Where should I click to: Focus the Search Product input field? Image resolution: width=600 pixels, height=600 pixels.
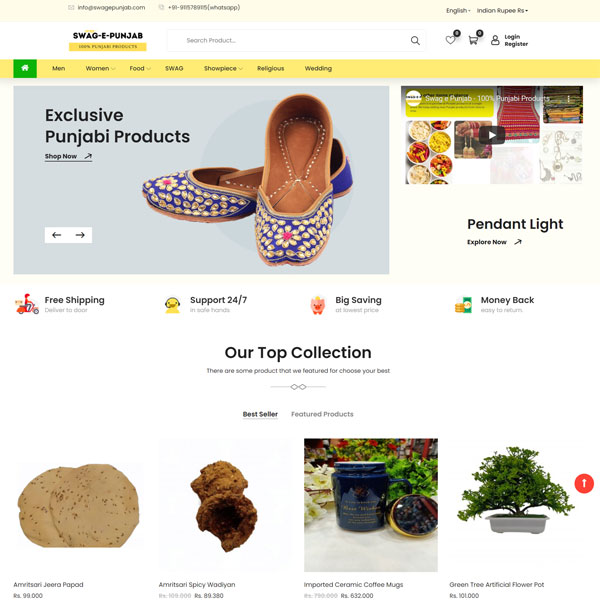[x=291, y=41]
